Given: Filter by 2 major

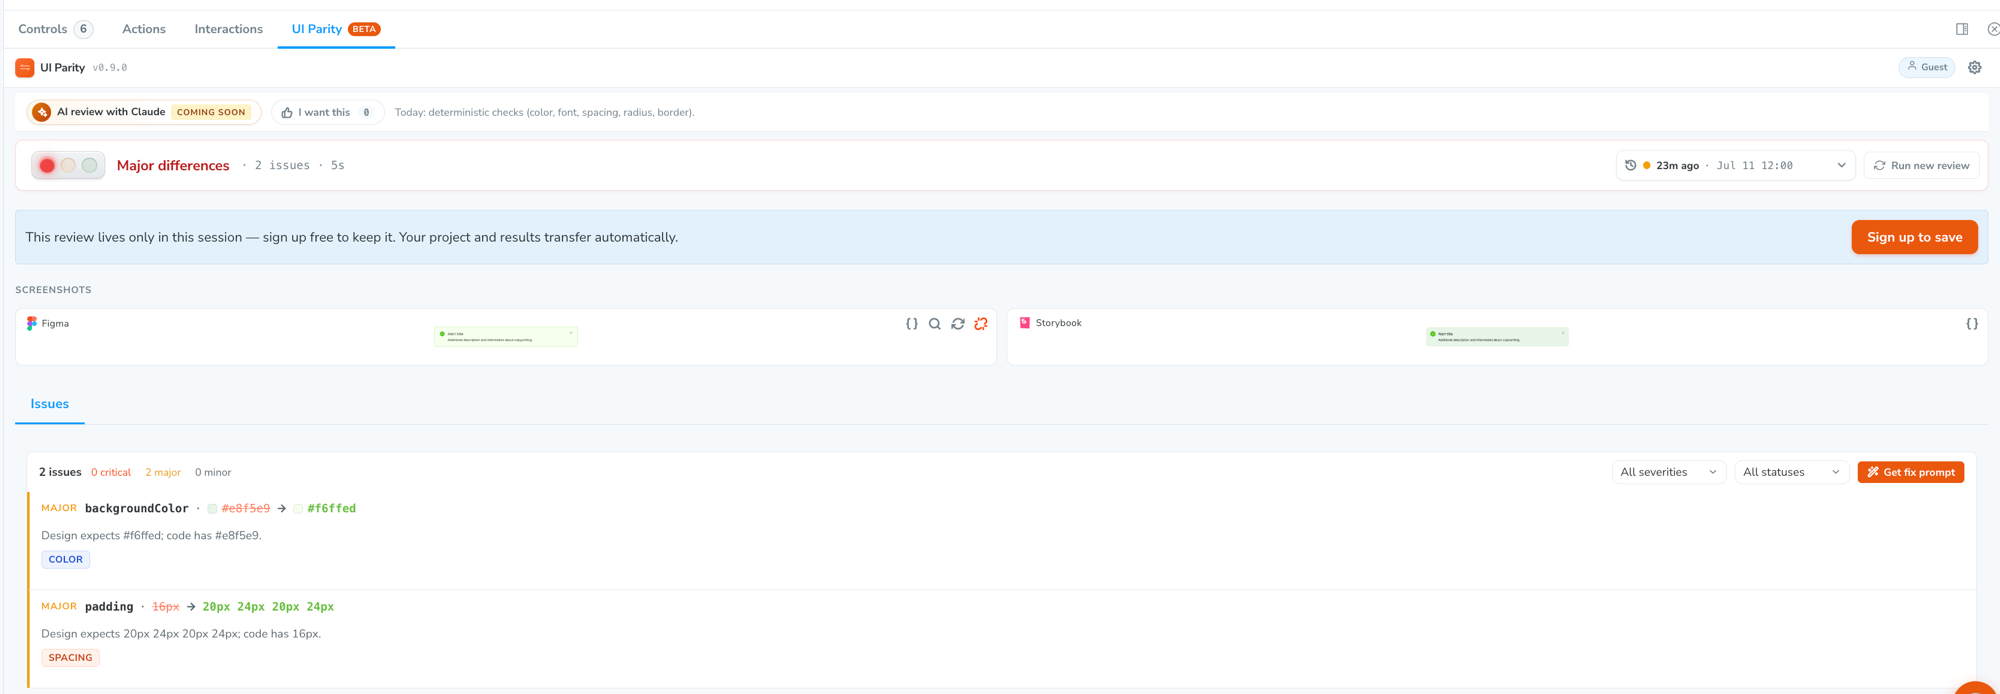Looking at the screenshot, I should tap(163, 472).
